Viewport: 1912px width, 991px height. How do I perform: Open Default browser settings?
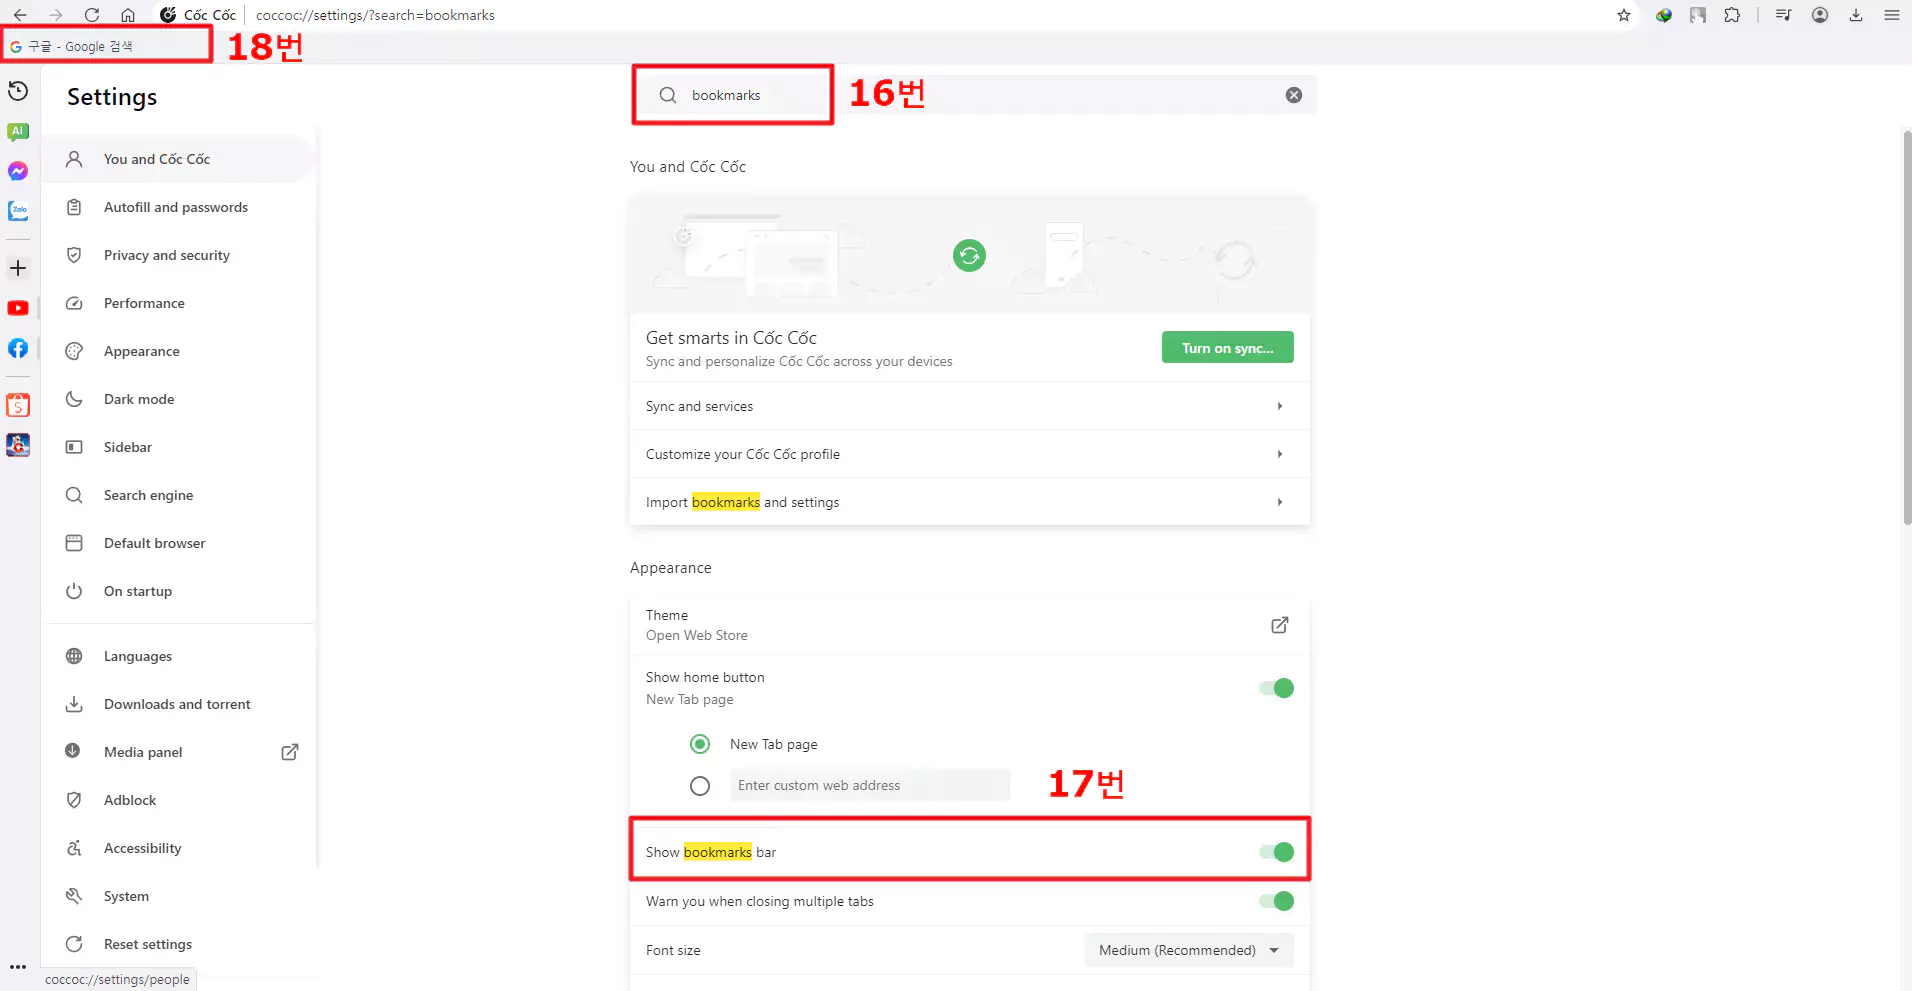(180, 543)
